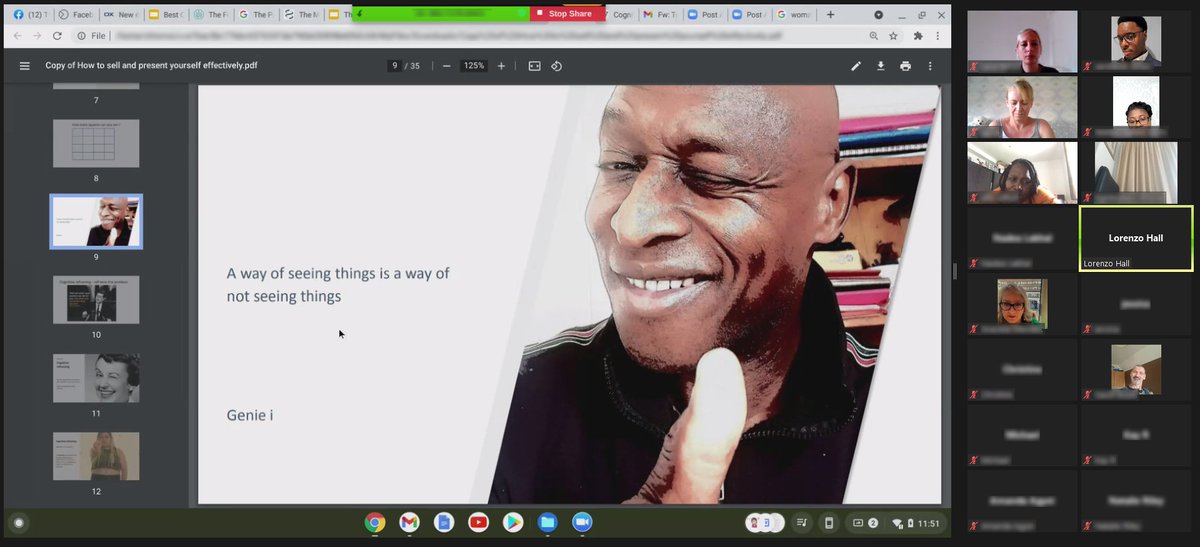Open the launcher circle button
The height and width of the screenshot is (547, 1200).
(18, 522)
